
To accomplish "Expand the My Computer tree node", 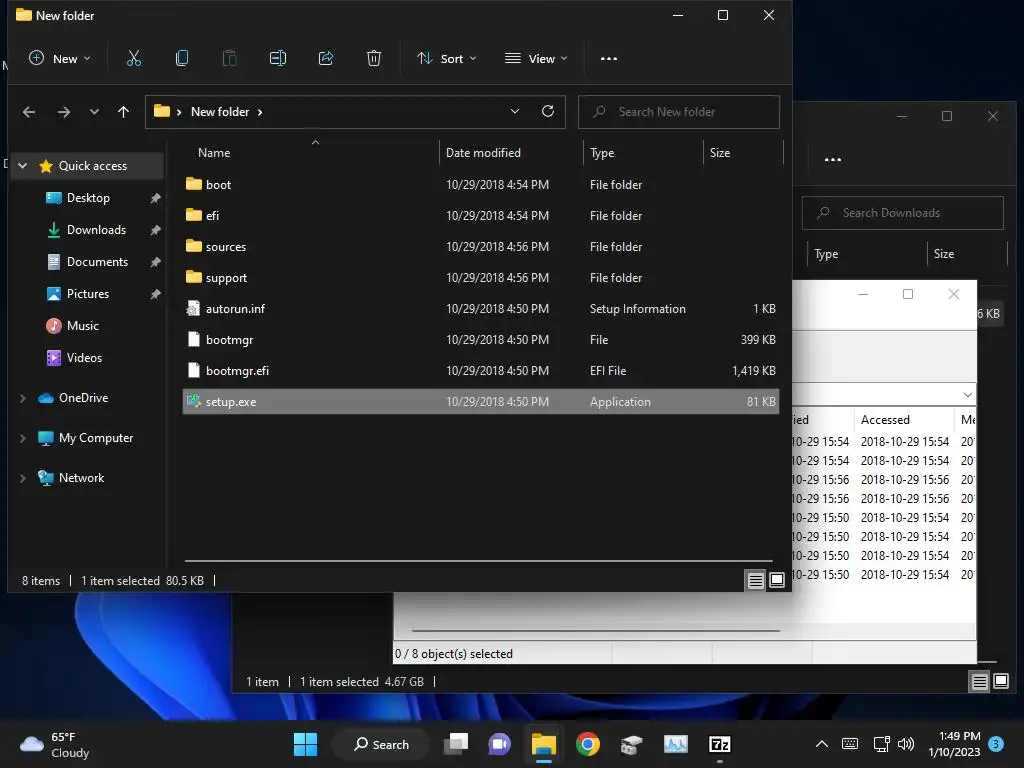I will pyautogui.click(x=22, y=438).
